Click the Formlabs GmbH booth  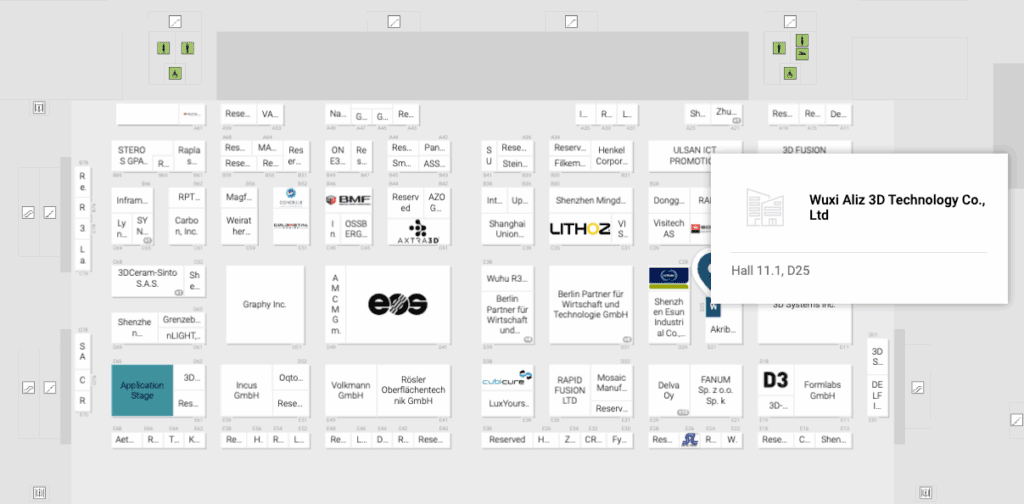[822, 389]
